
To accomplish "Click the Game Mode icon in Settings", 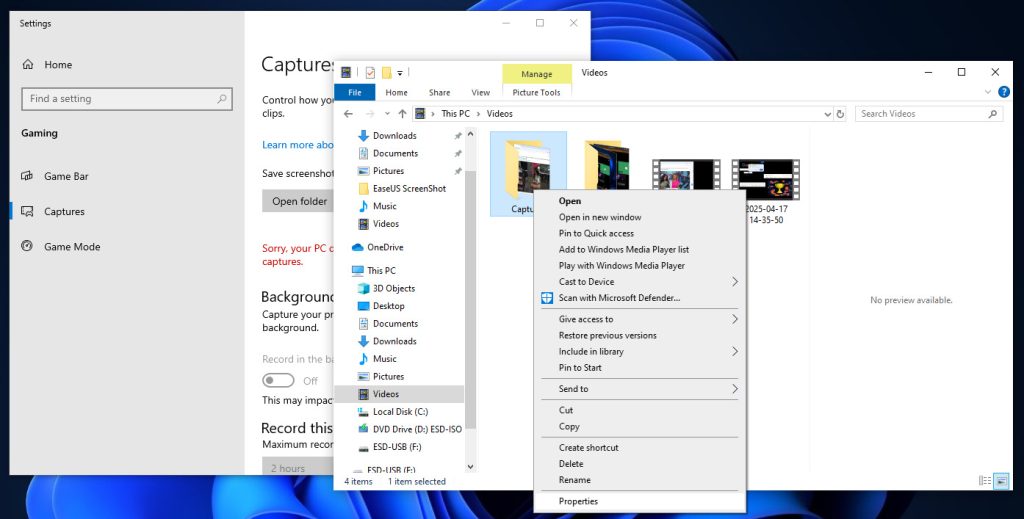I will [27, 247].
